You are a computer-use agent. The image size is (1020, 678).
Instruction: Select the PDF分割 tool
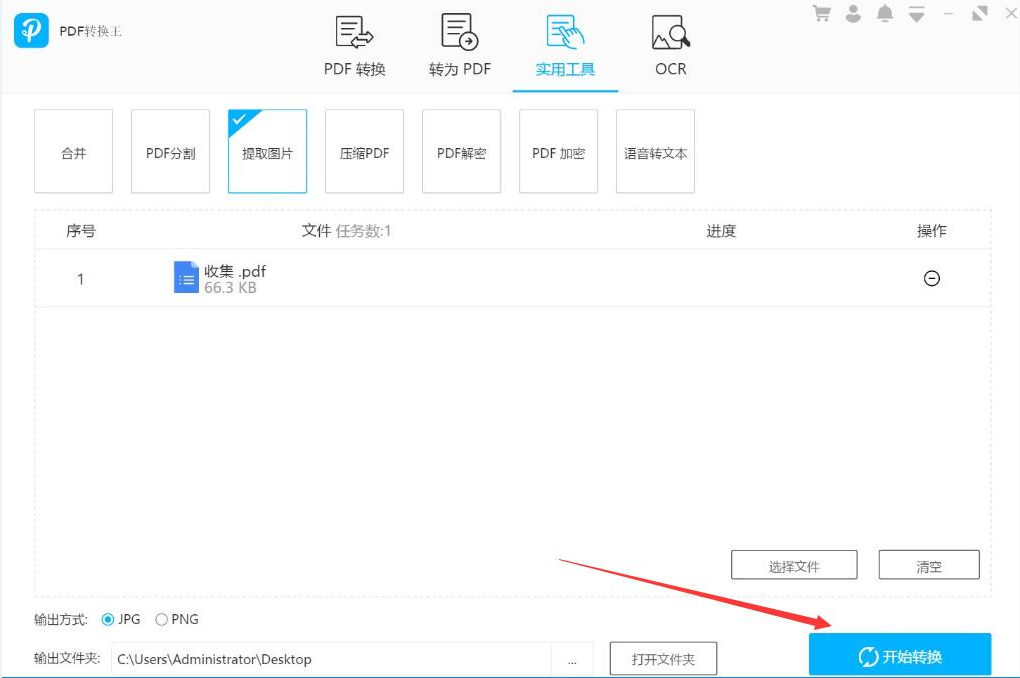pyautogui.click(x=170, y=152)
